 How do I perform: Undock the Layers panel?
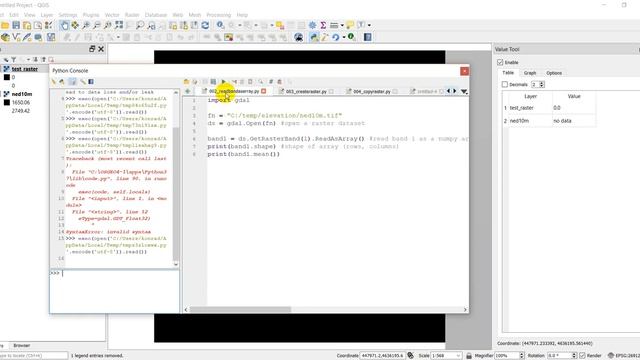point(92,49)
